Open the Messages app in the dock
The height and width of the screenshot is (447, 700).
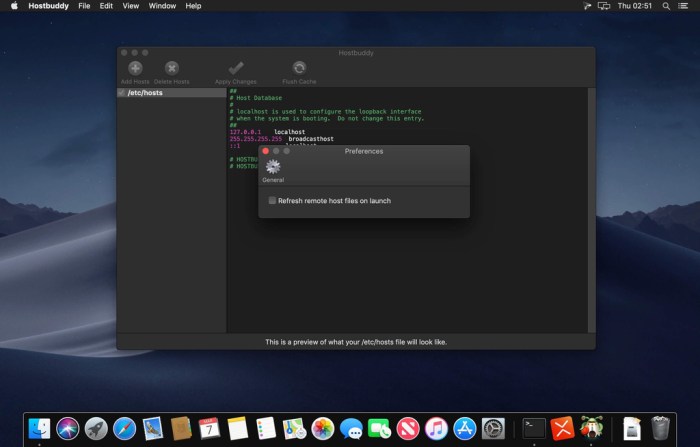[351, 429]
